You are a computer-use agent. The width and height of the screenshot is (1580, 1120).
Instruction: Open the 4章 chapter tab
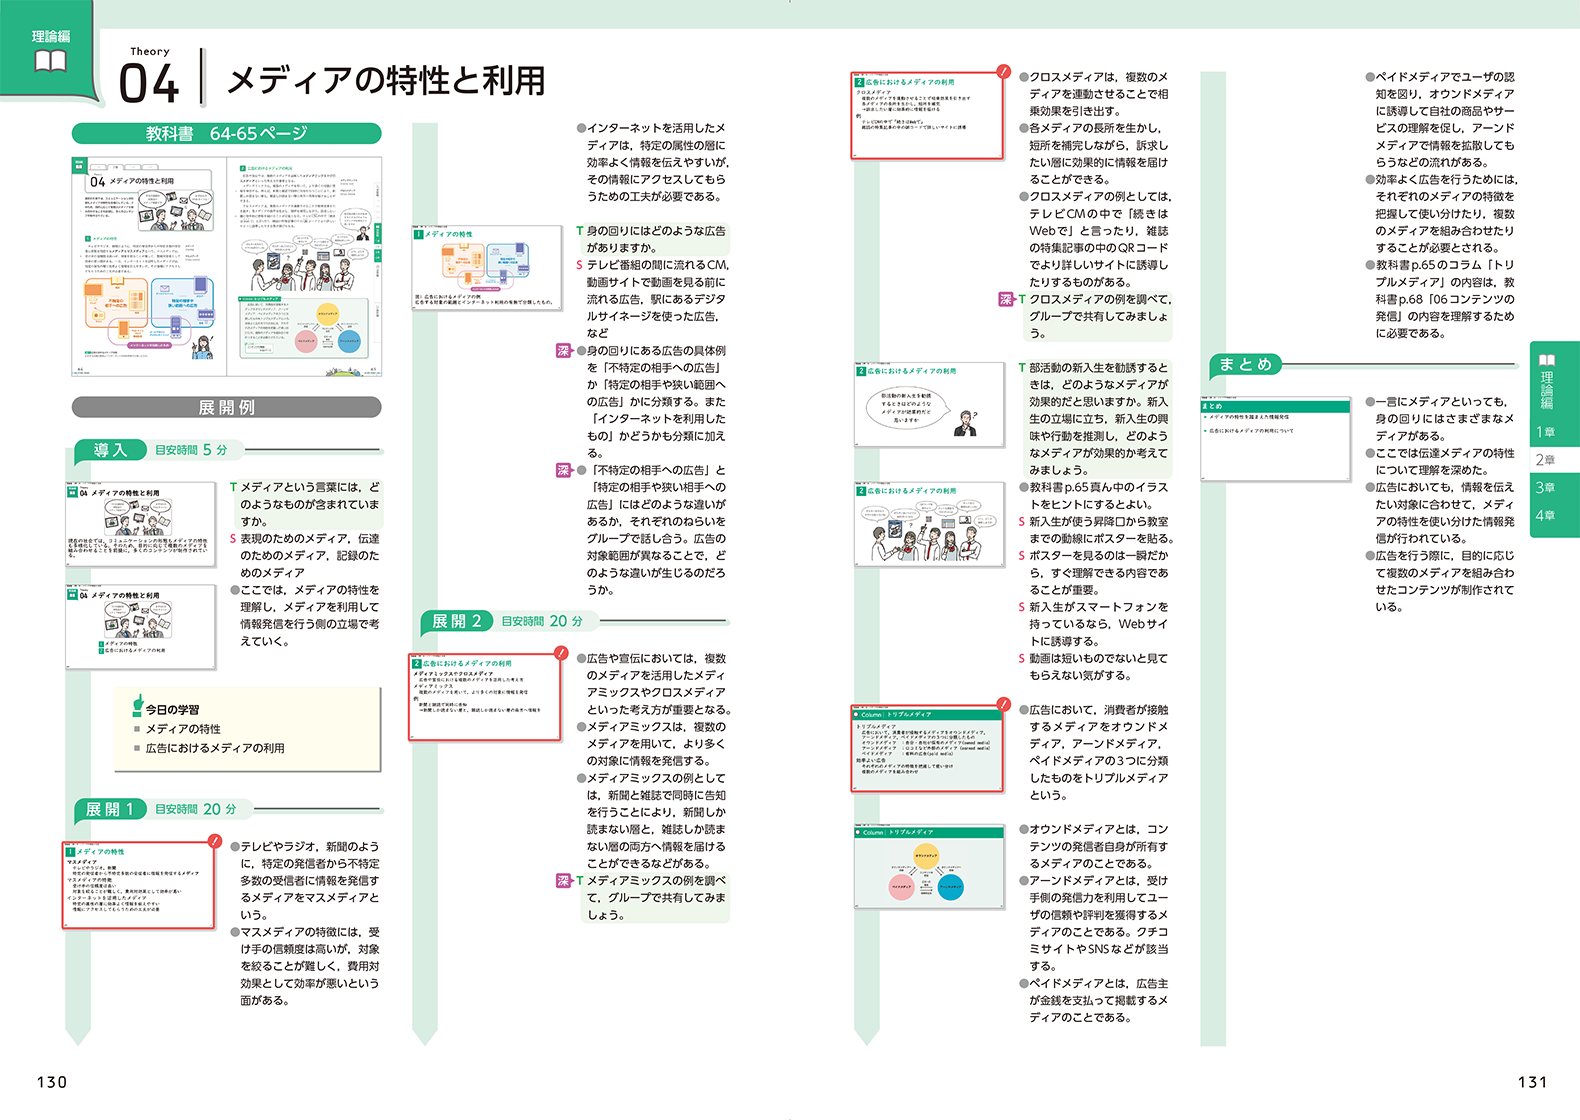click(x=1546, y=516)
